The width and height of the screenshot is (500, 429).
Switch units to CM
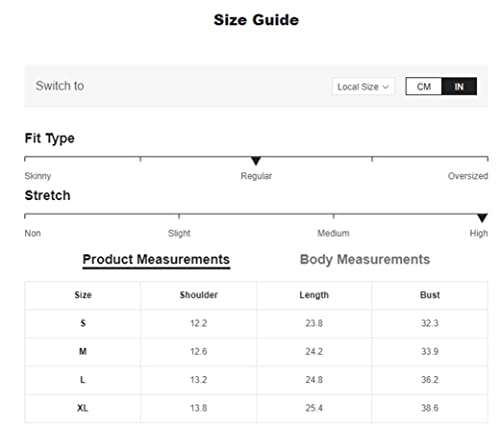[424, 87]
